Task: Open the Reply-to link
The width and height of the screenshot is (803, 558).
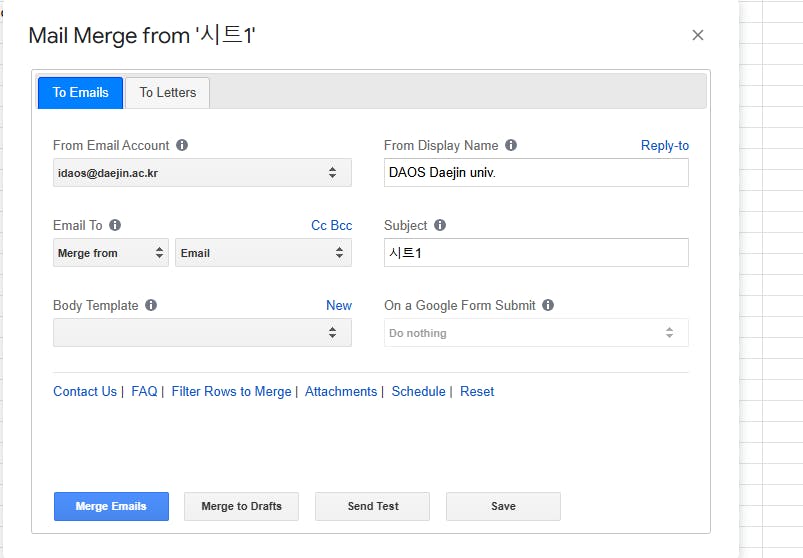Action: point(665,145)
